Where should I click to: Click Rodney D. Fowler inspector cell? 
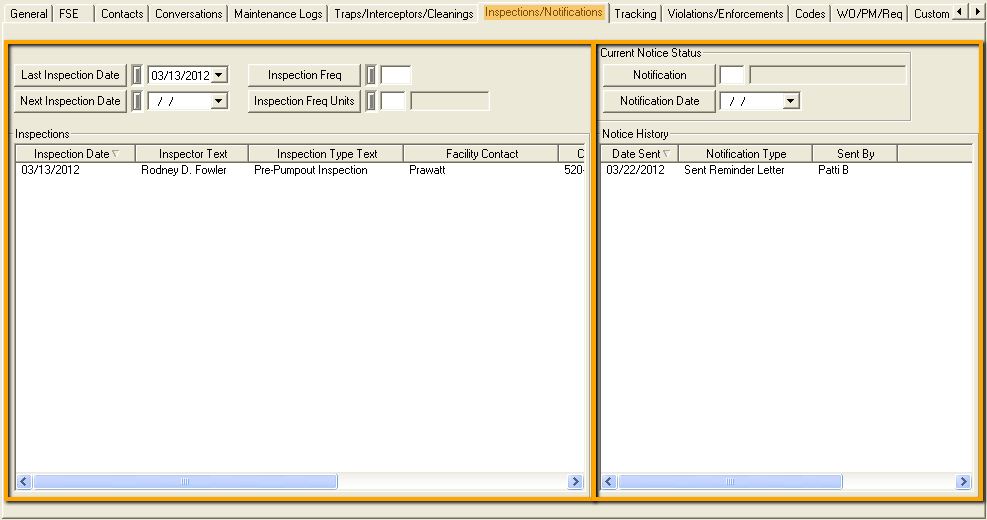click(x=184, y=170)
